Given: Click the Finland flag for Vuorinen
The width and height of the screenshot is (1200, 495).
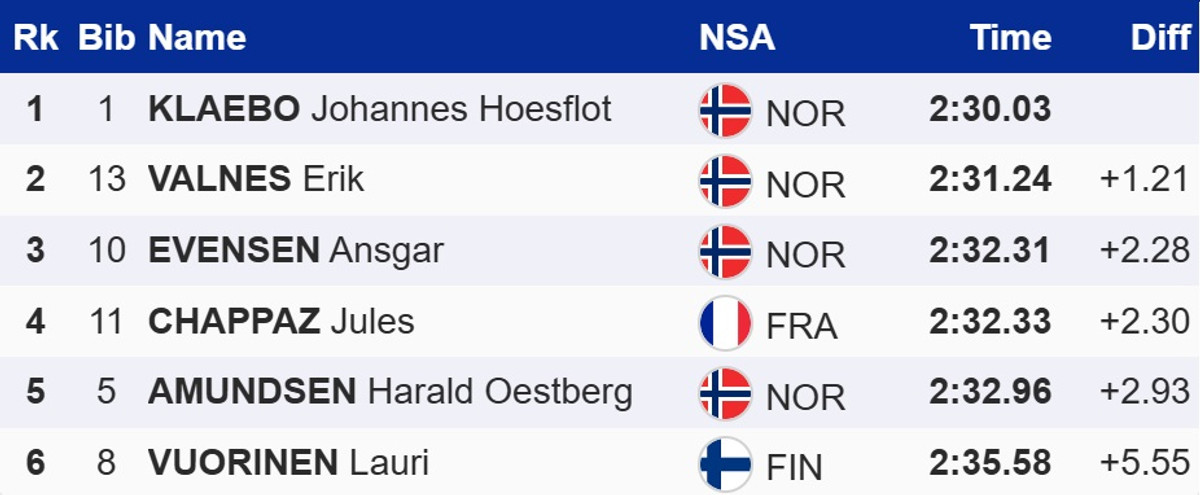Looking at the screenshot, I should coord(725,464).
